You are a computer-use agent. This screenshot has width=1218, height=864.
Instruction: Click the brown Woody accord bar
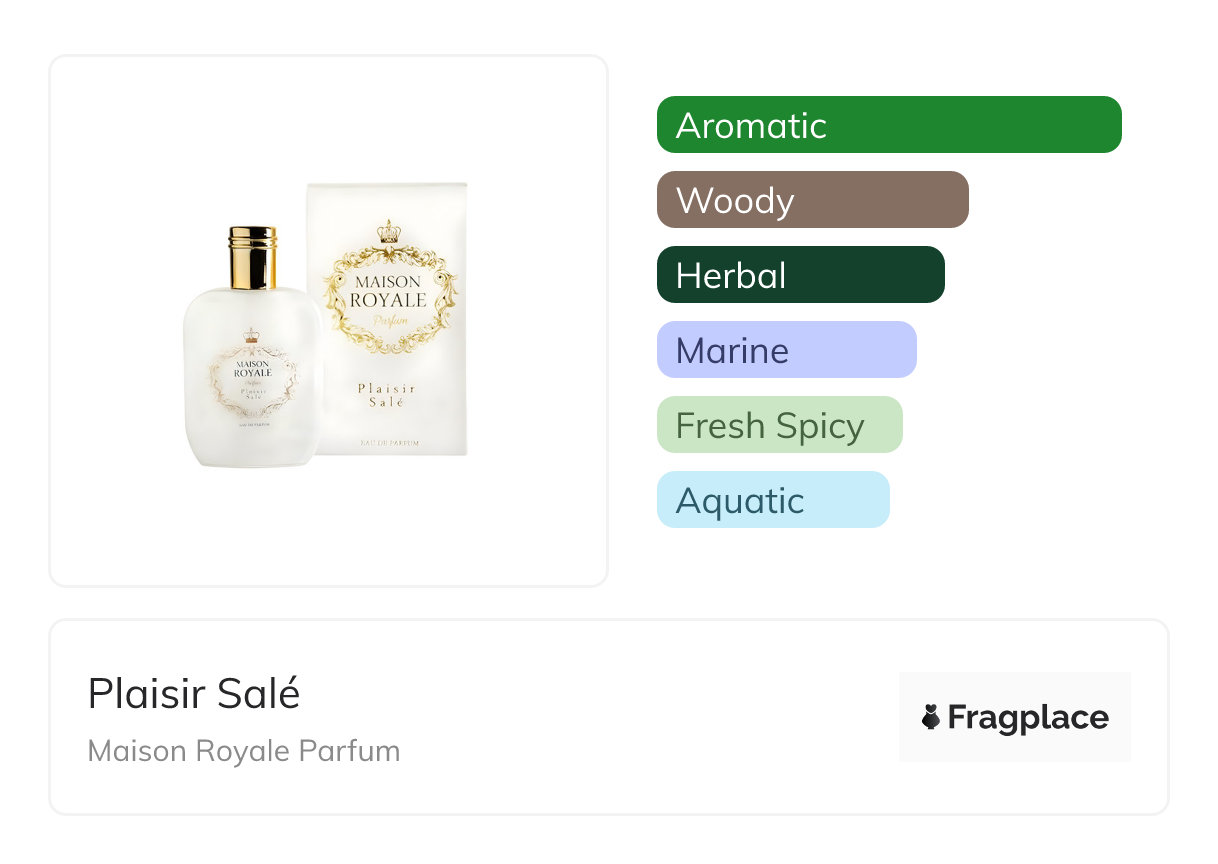coord(812,200)
